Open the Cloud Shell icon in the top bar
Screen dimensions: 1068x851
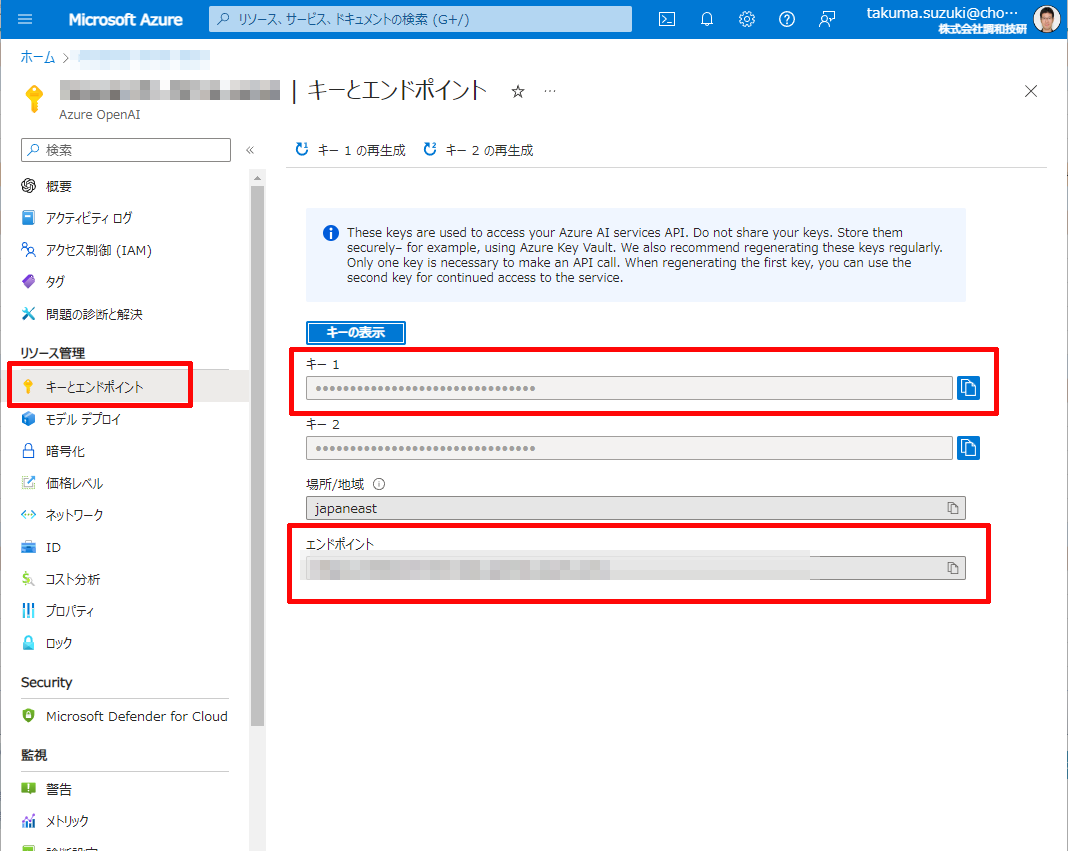pyautogui.click(x=667, y=19)
